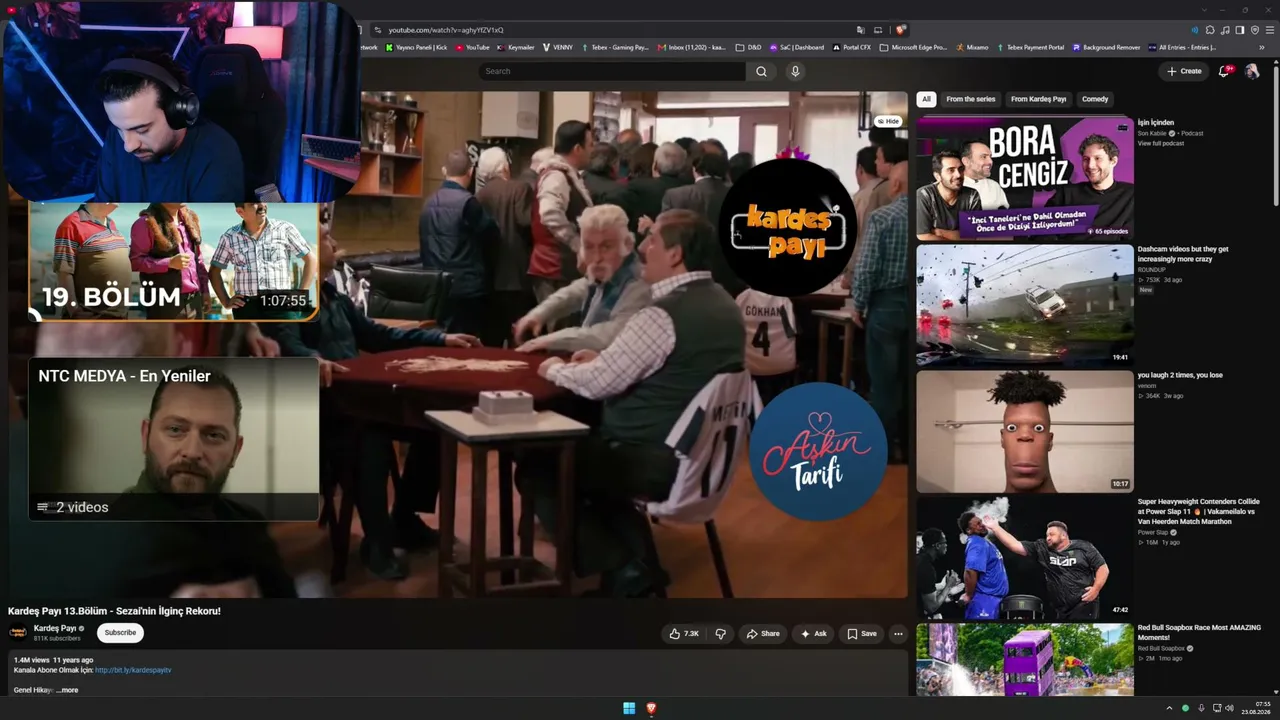Open YouTube notifications bell
The width and height of the screenshot is (1280, 720).
pos(1224,71)
